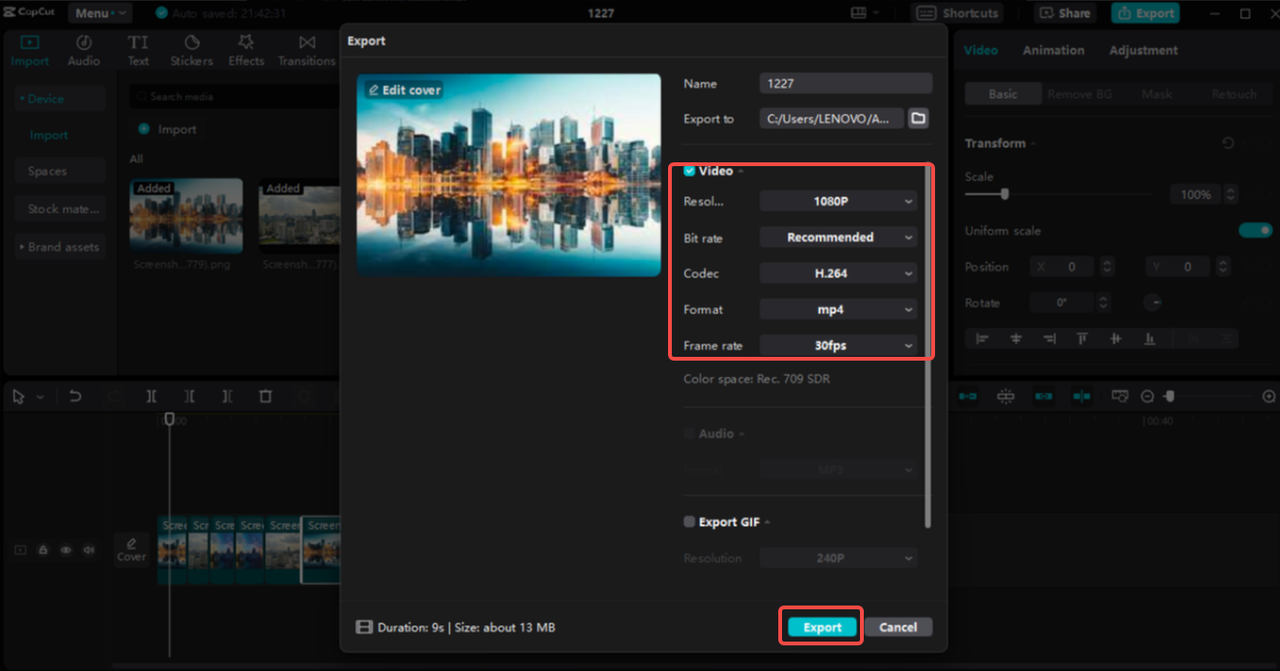Open the Effects panel

[246, 50]
